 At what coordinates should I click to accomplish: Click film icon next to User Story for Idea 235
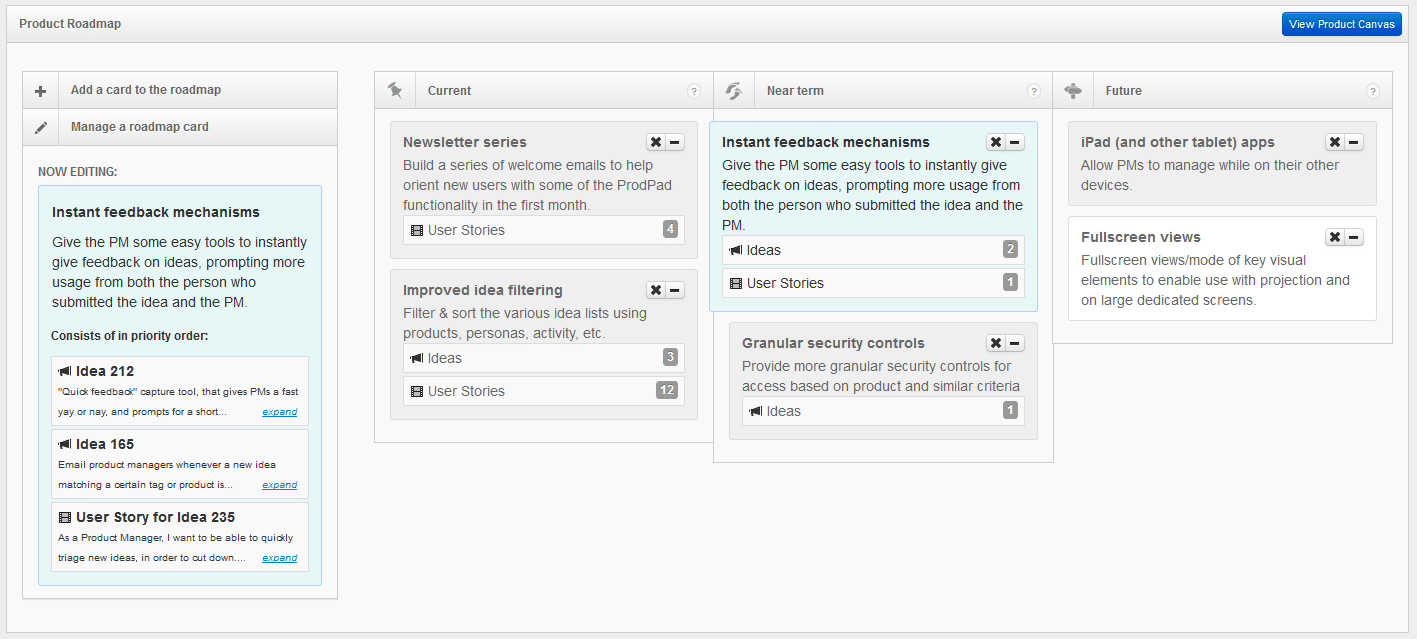click(65, 517)
